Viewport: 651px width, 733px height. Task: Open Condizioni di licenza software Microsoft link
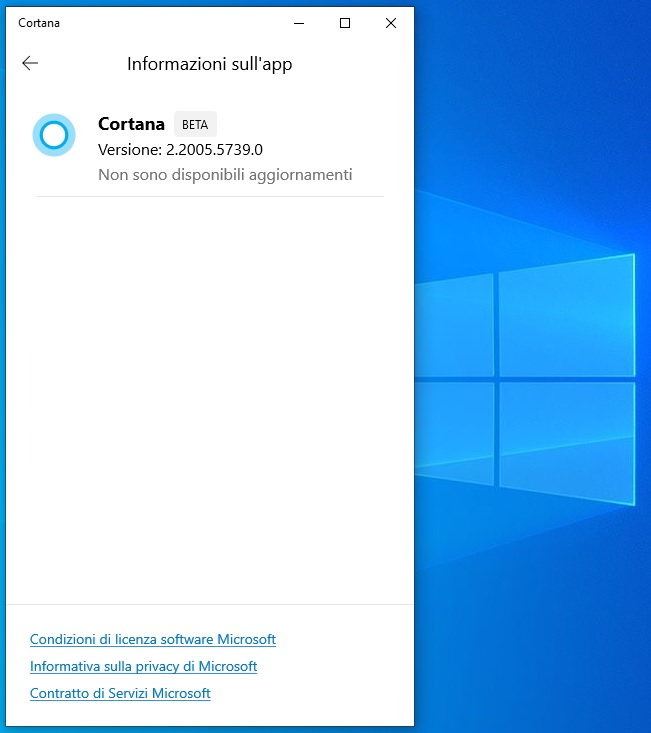click(153, 639)
